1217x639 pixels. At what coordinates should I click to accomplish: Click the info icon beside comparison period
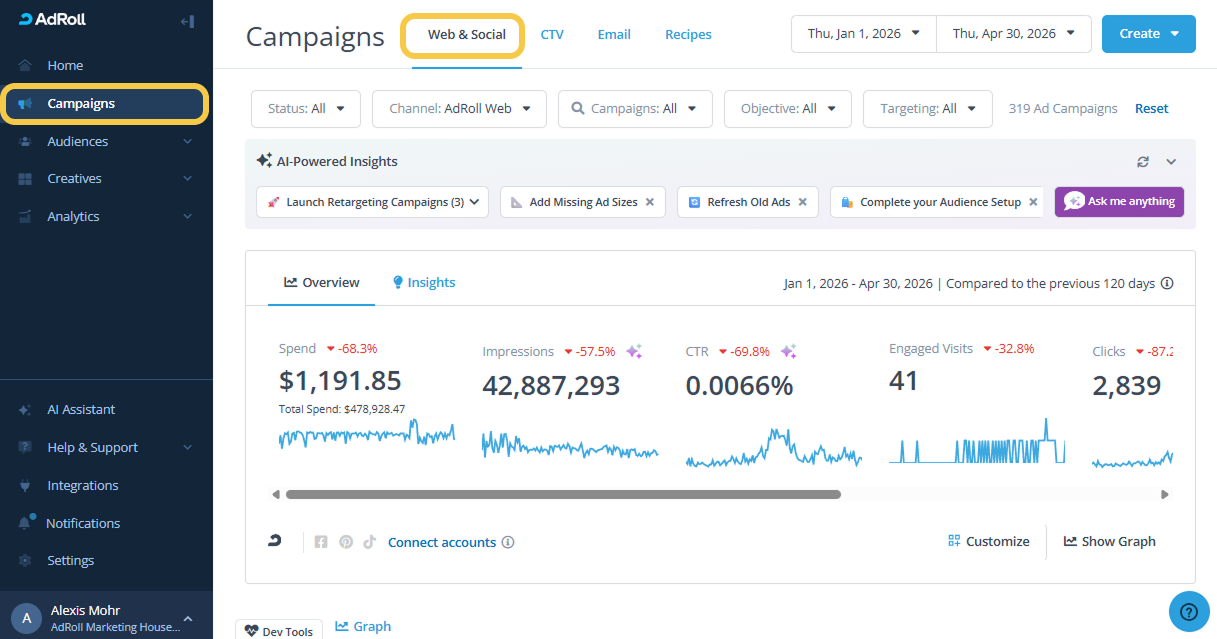click(x=1167, y=283)
